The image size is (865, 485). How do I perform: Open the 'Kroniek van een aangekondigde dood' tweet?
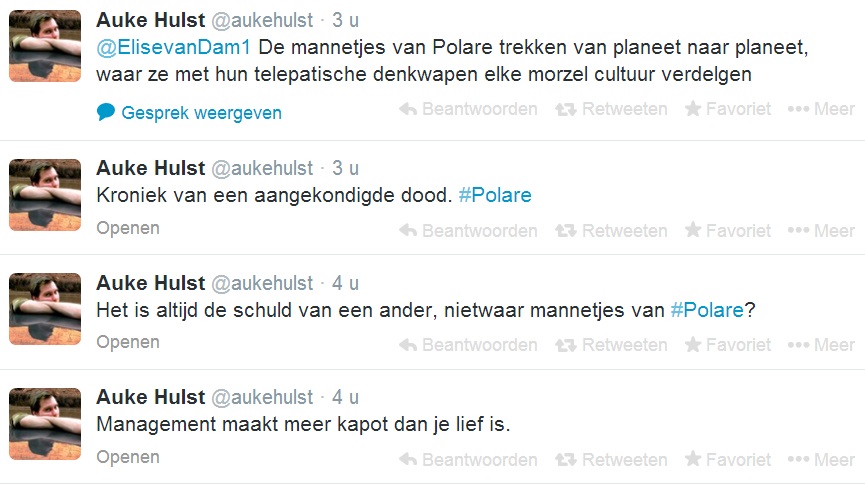128,228
